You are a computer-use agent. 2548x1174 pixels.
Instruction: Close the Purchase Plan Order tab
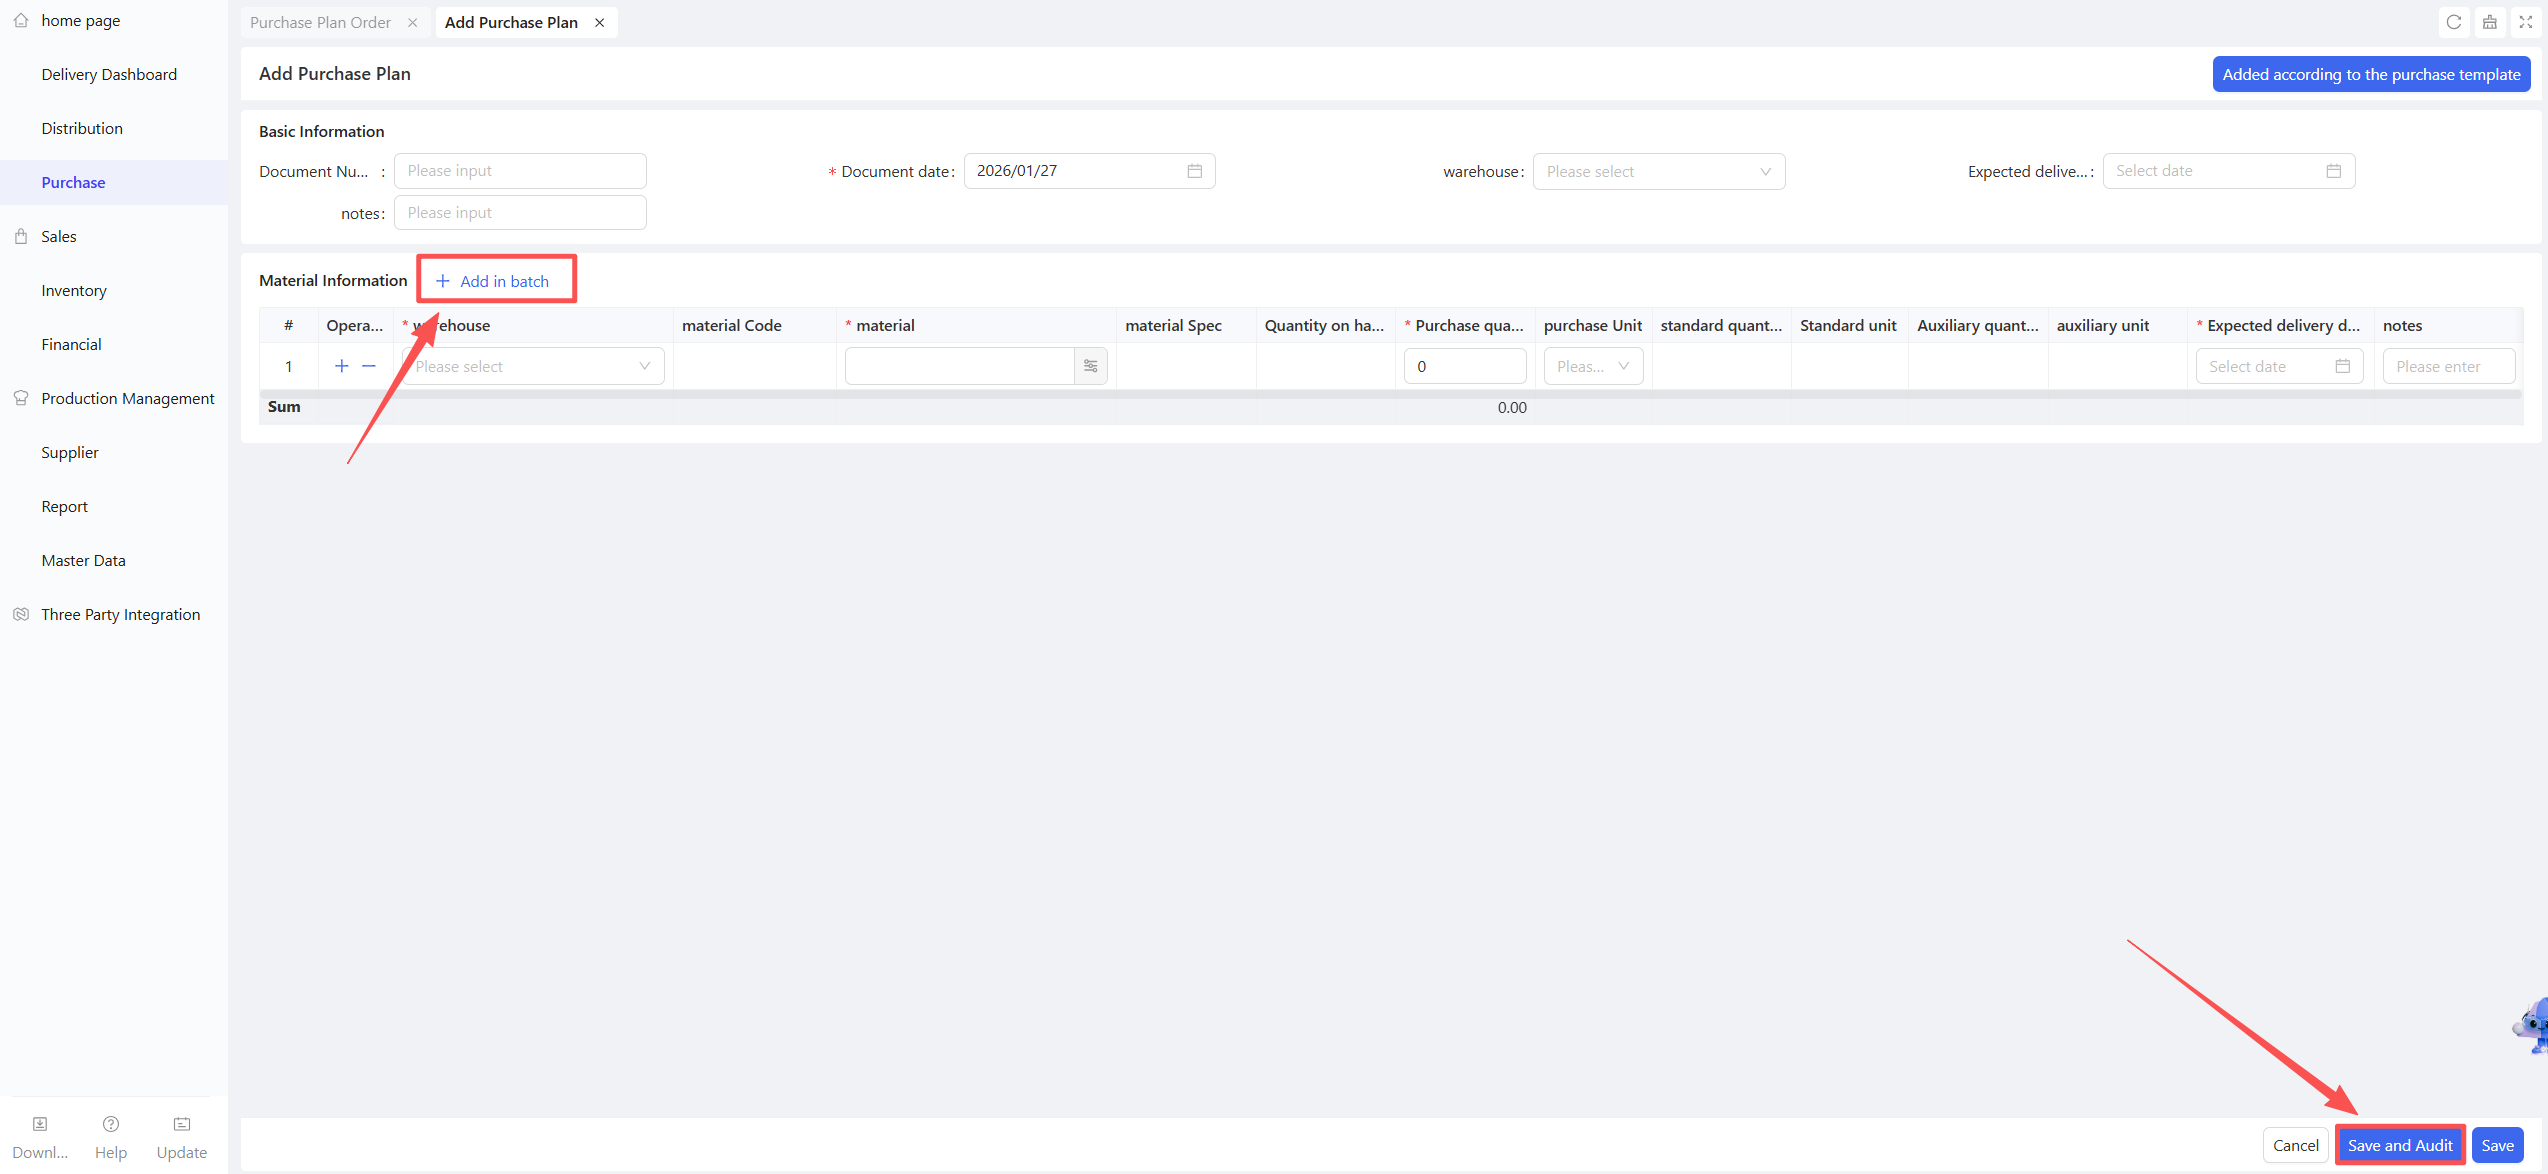click(412, 22)
